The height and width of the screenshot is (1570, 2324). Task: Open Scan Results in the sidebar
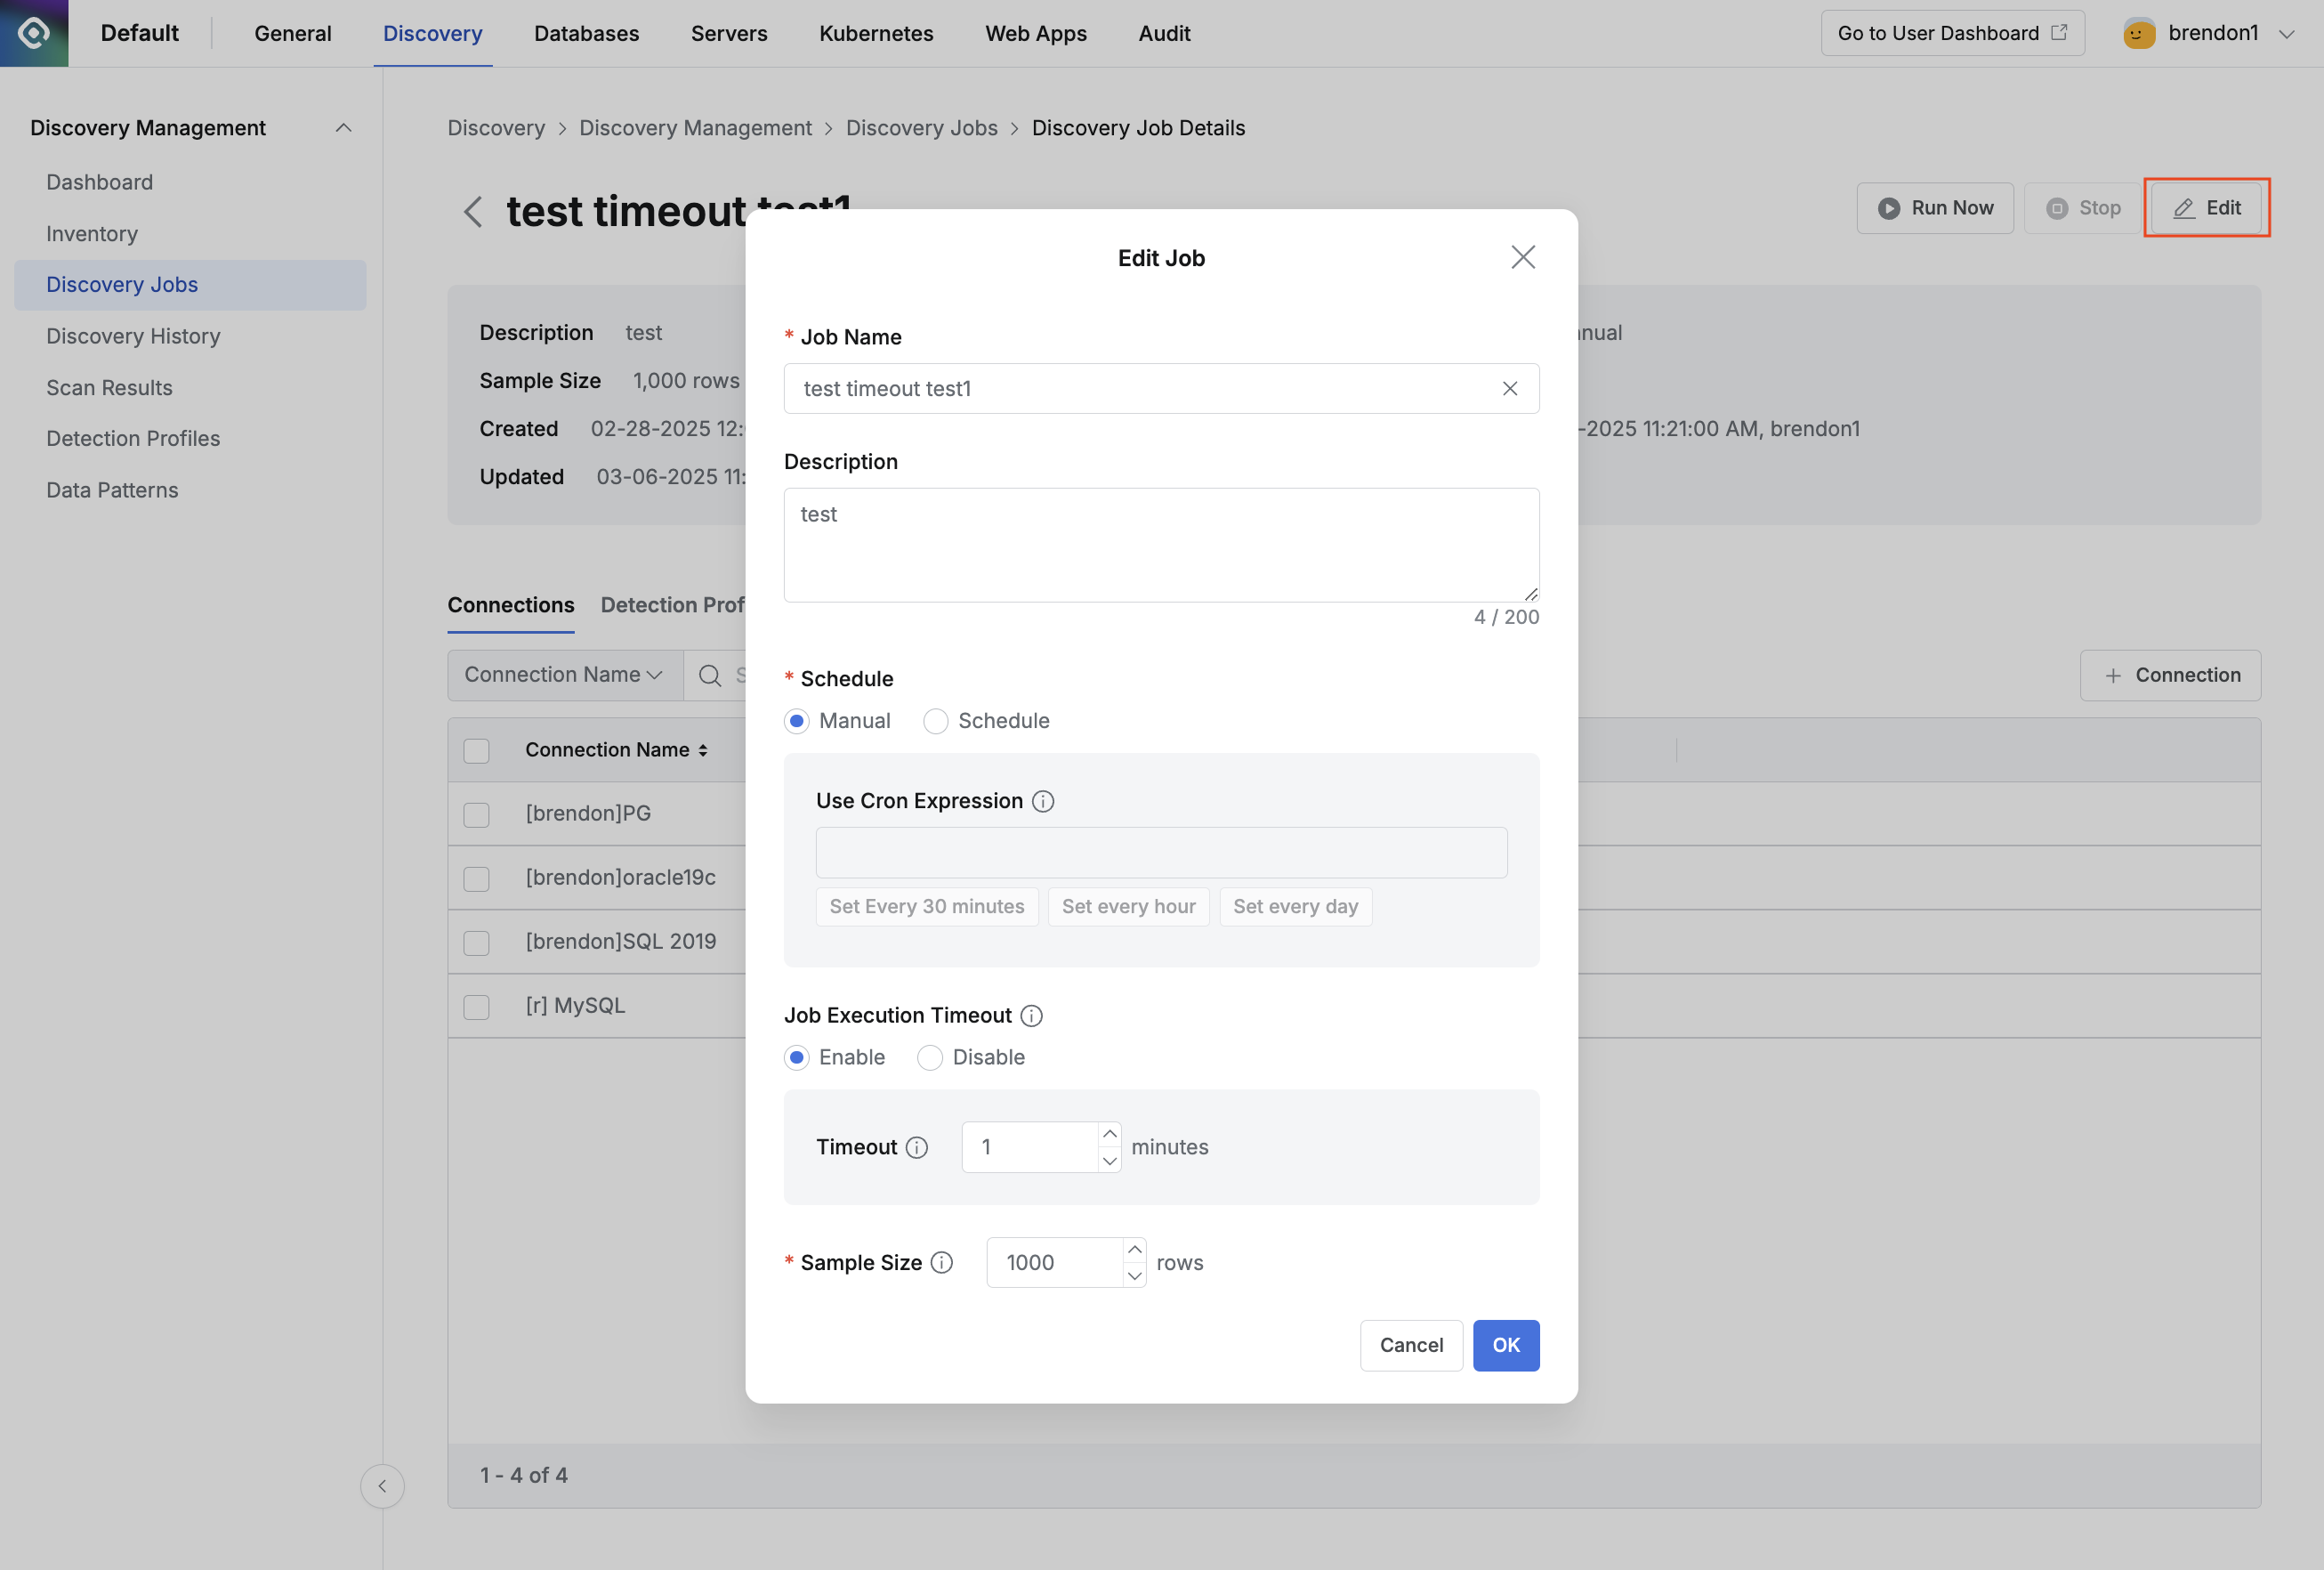(109, 387)
